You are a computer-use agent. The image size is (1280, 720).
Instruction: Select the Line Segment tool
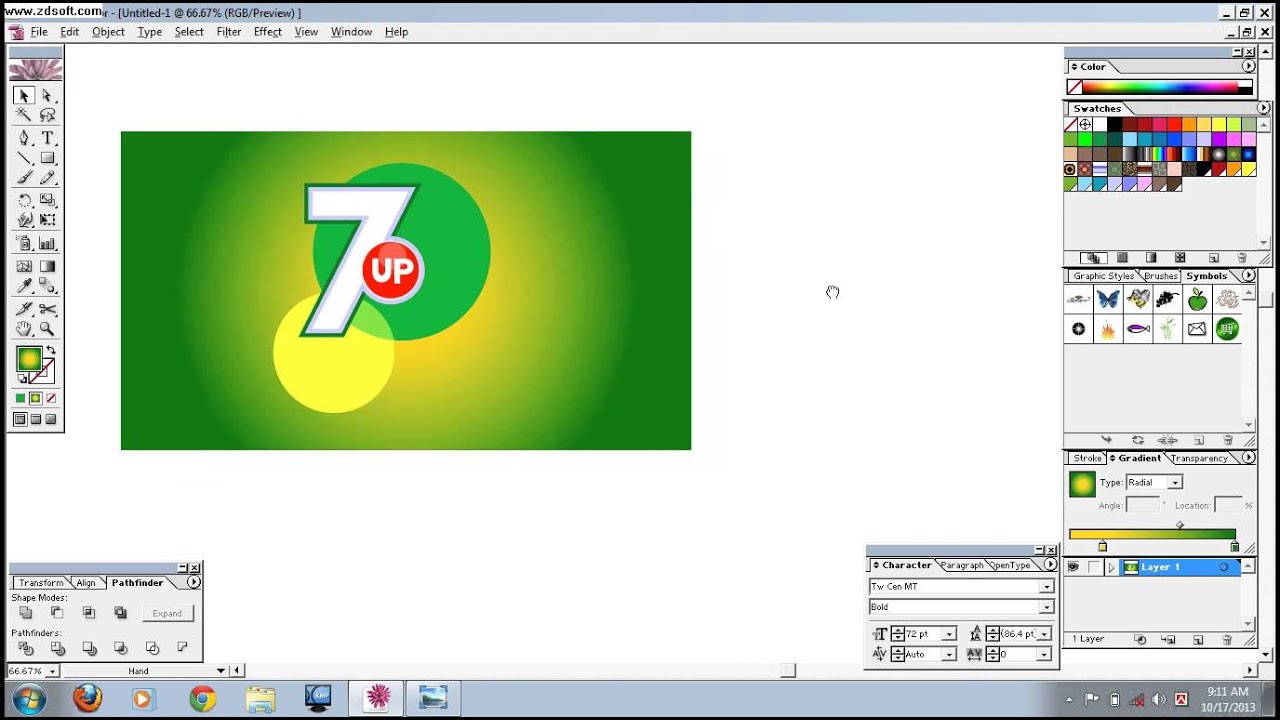click(23, 158)
